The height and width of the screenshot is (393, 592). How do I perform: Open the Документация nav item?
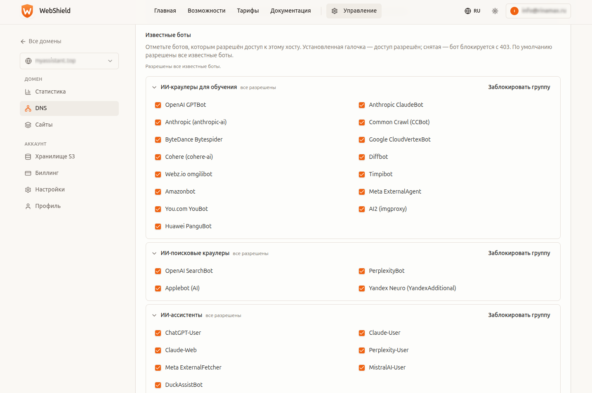click(x=291, y=11)
